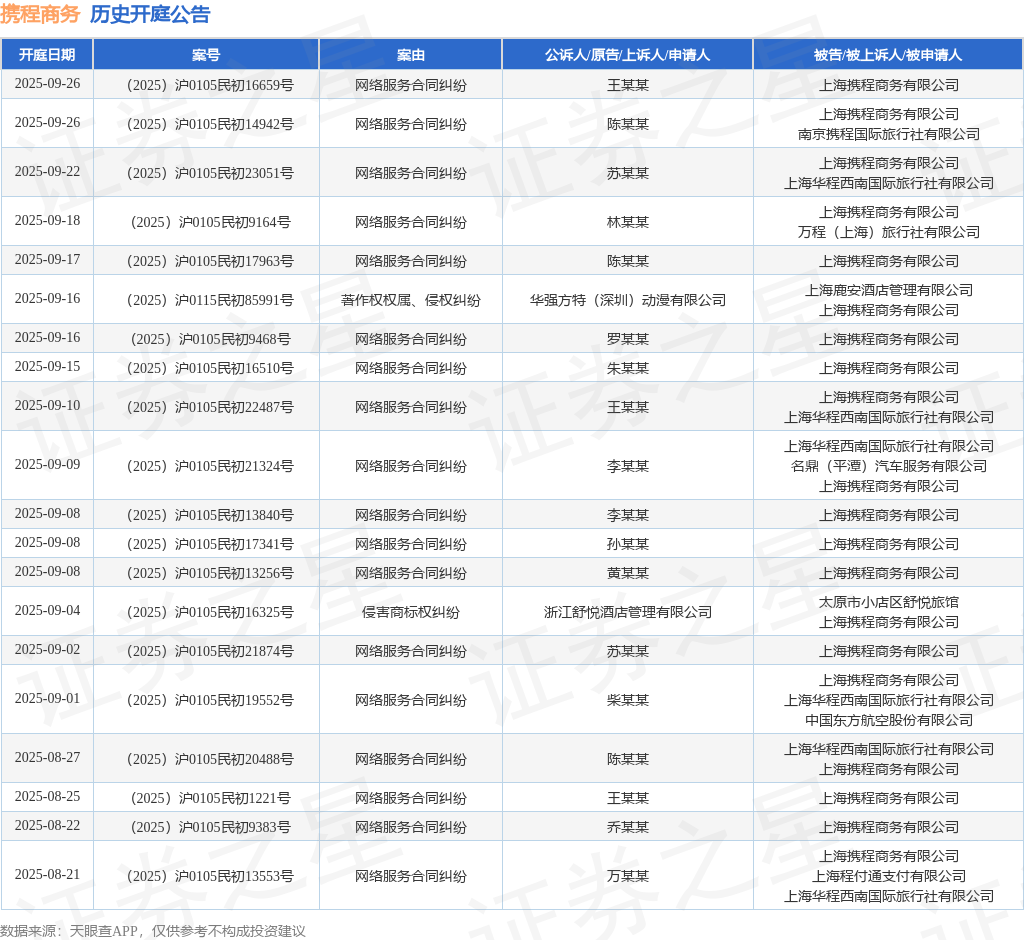Select defendant 名鼎（平潭）汽车服务有限公司

pos(889,466)
